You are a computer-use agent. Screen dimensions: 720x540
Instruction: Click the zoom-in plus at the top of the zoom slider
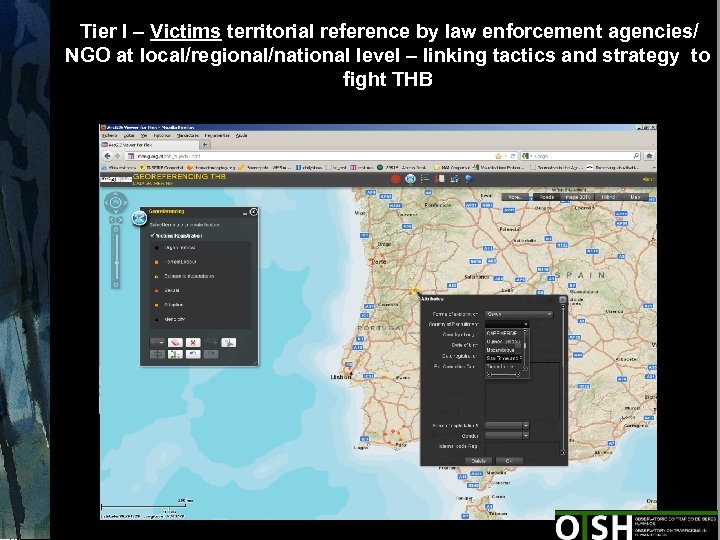116,229
